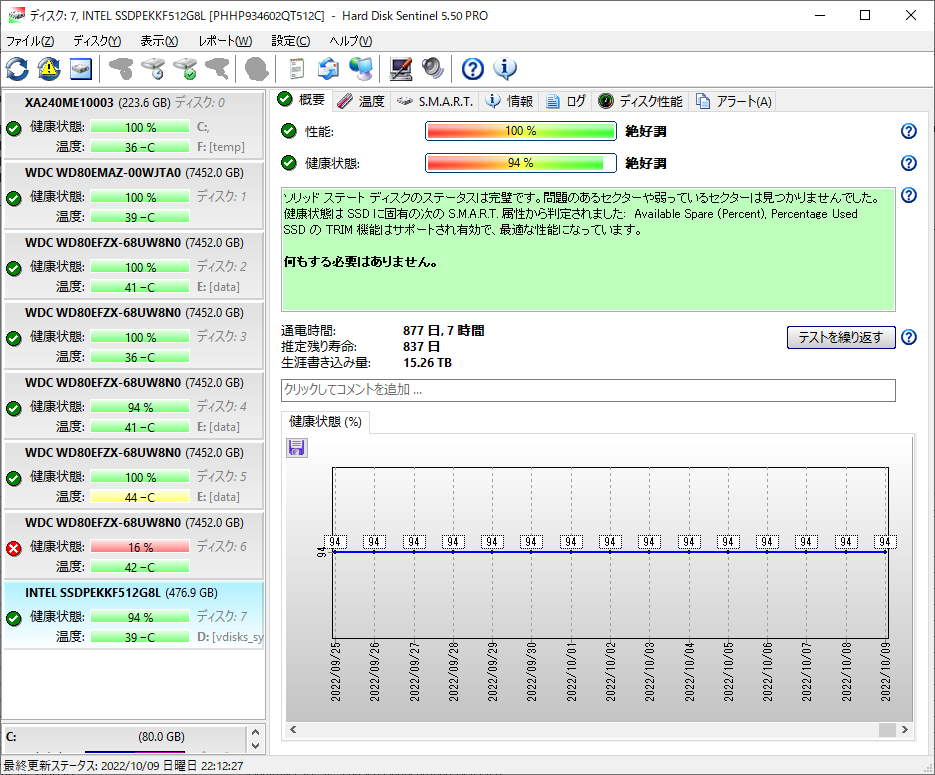Switch to the ディスク性能 tab
Image resolution: width=935 pixels, height=775 pixels.
640,101
